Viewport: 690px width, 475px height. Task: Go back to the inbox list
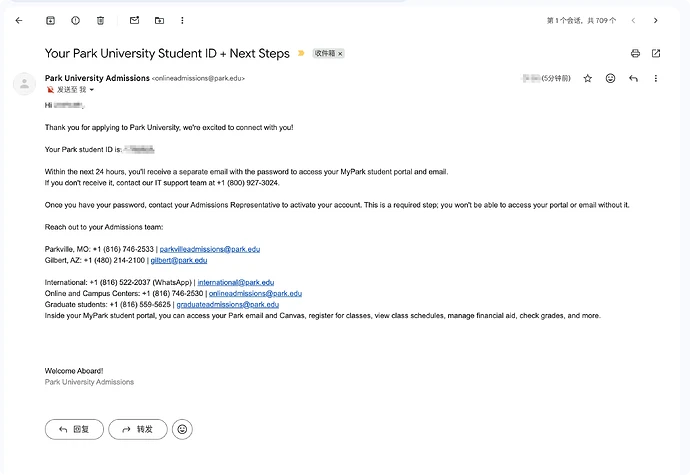point(18,20)
